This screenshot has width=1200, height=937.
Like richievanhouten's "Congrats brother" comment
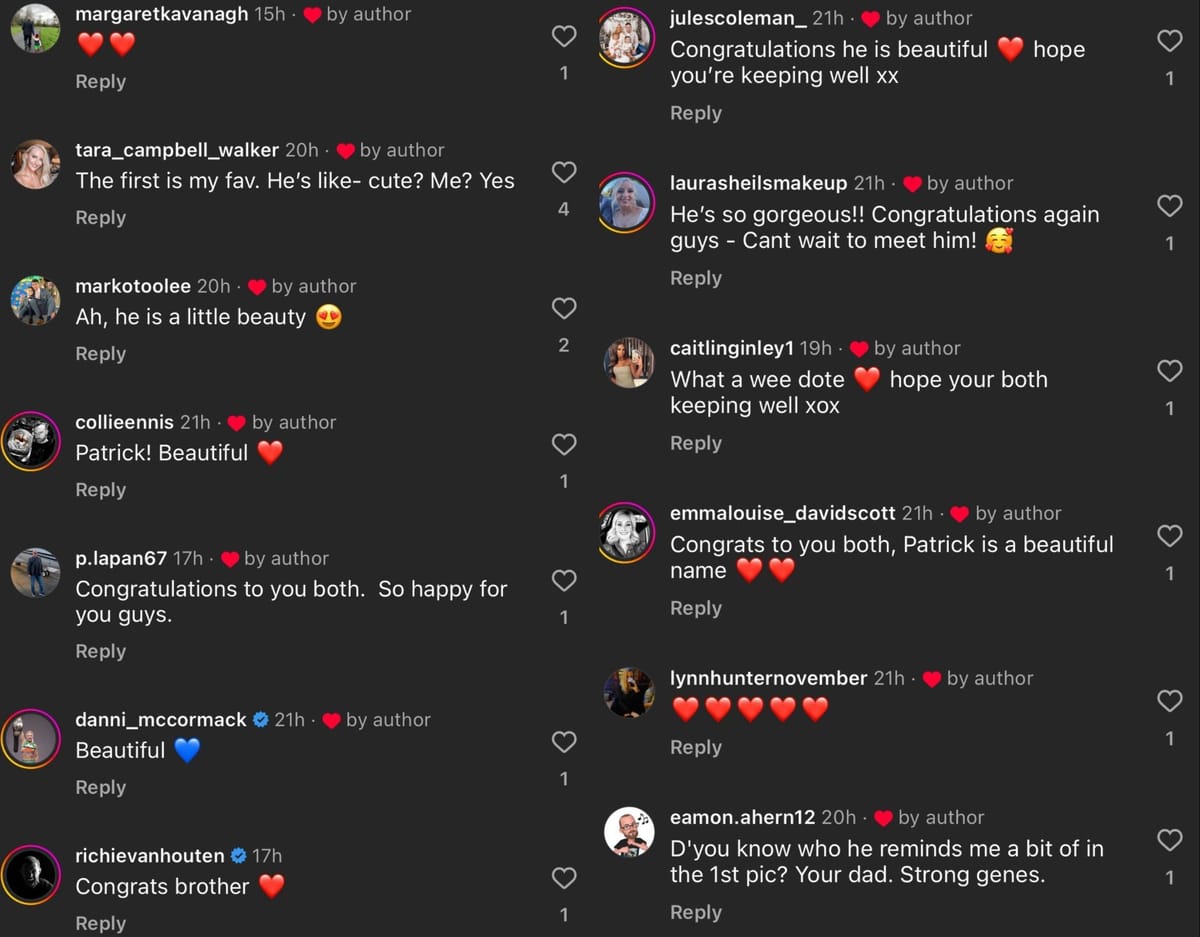click(x=564, y=878)
